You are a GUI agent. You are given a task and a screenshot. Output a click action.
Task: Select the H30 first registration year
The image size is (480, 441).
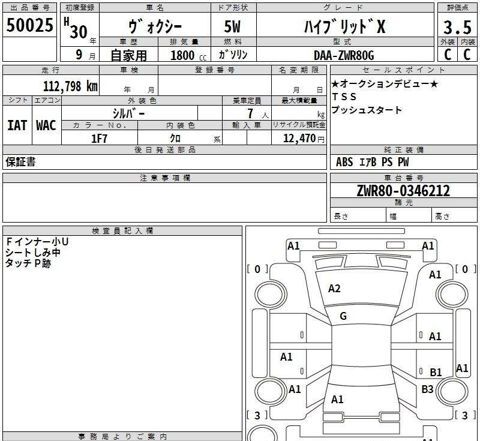coord(76,29)
